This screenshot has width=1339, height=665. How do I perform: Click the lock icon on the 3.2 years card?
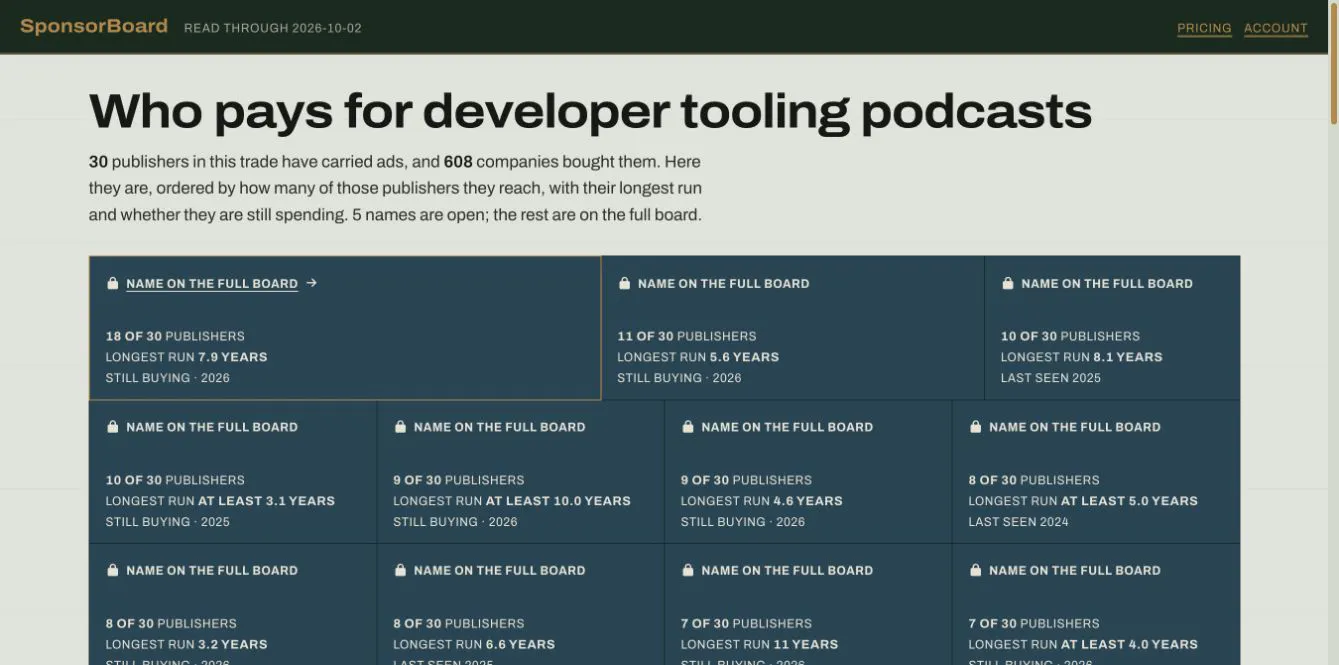point(113,570)
